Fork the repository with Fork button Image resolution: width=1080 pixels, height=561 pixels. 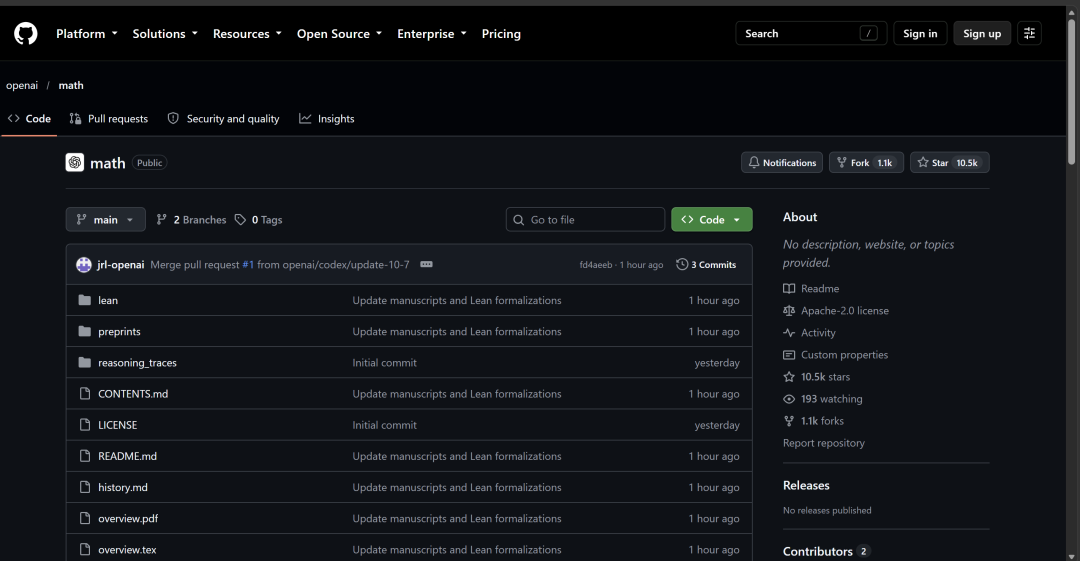tap(866, 163)
